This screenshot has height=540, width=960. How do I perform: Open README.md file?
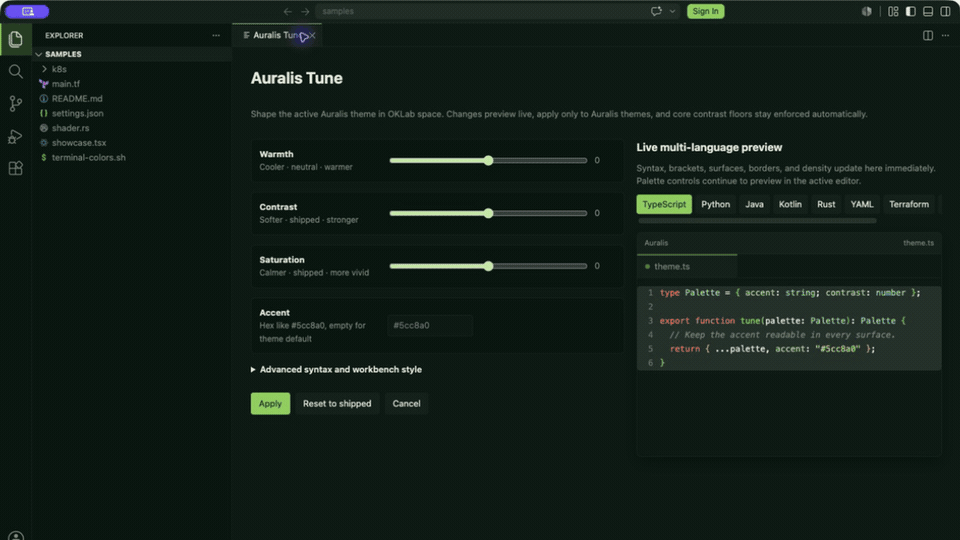pos(132,99)
